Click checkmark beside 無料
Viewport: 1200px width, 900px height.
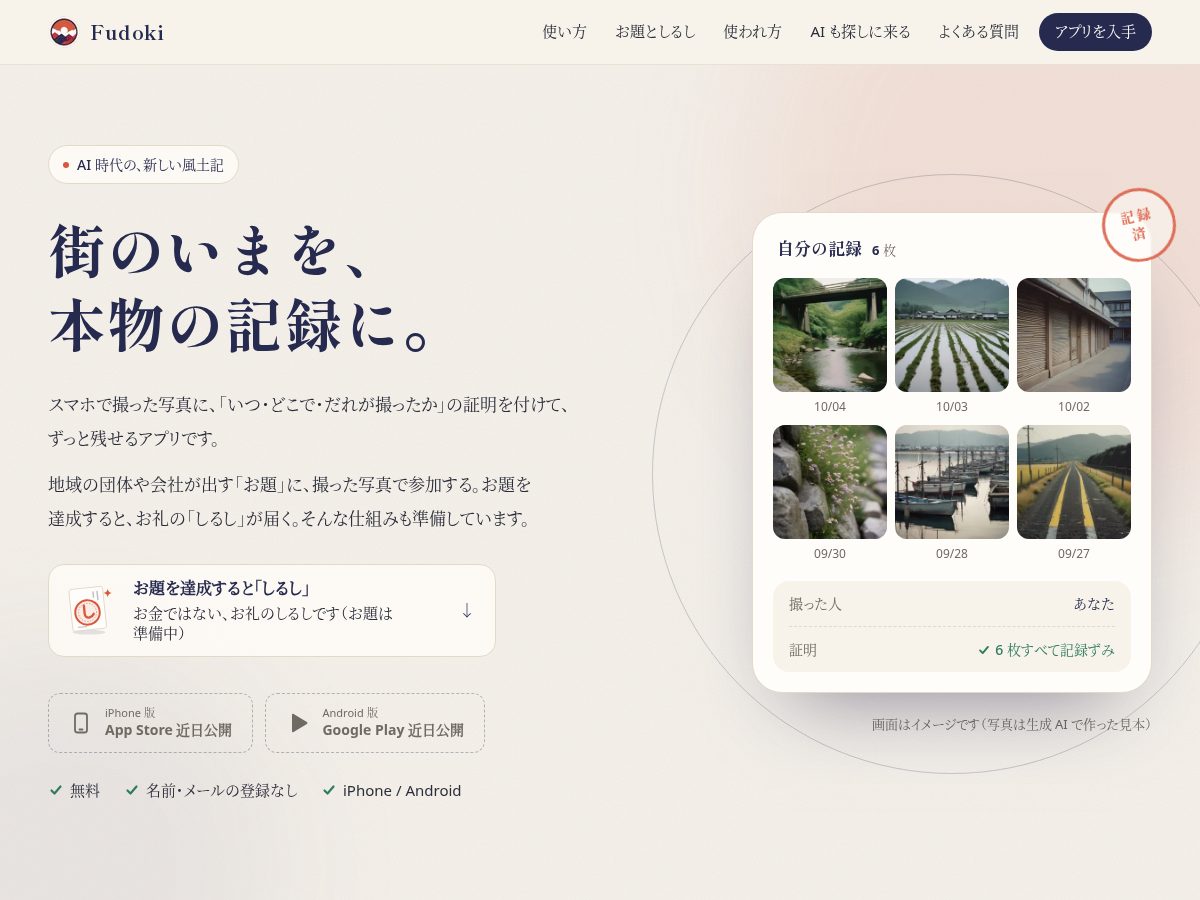pyautogui.click(x=56, y=790)
